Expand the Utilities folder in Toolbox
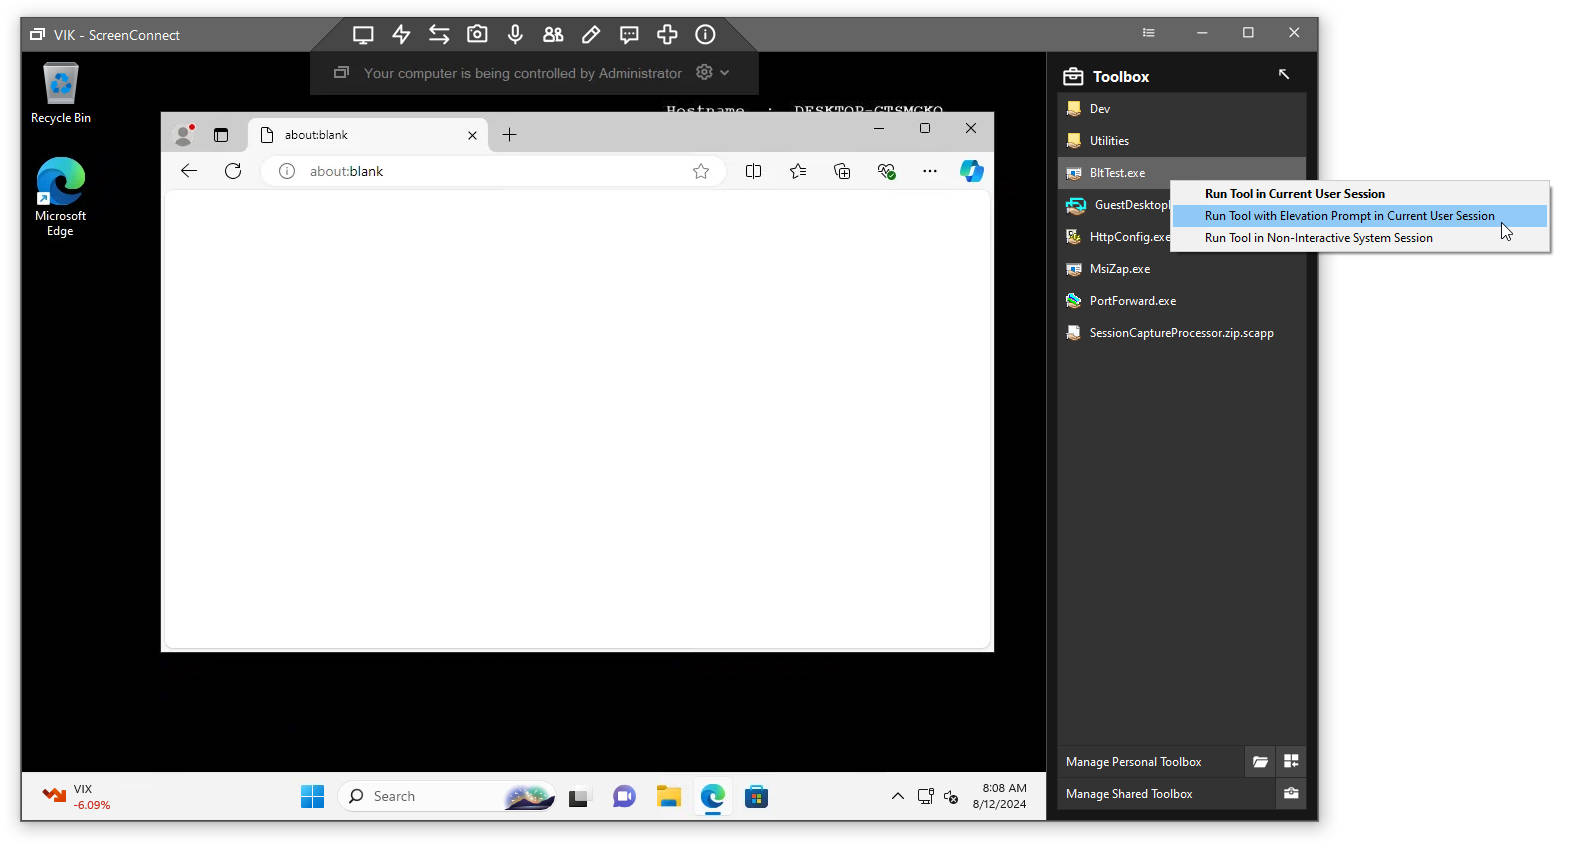The width and height of the screenshot is (1574, 859). [x=1108, y=141]
